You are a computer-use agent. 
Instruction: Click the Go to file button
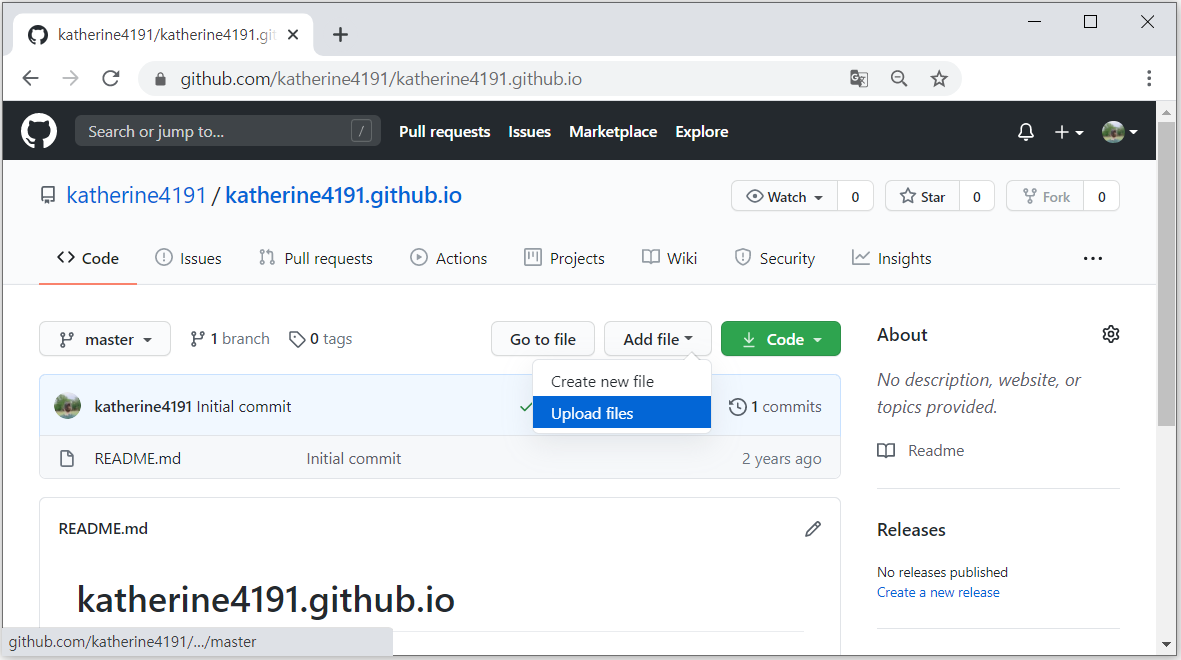coord(543,339)
